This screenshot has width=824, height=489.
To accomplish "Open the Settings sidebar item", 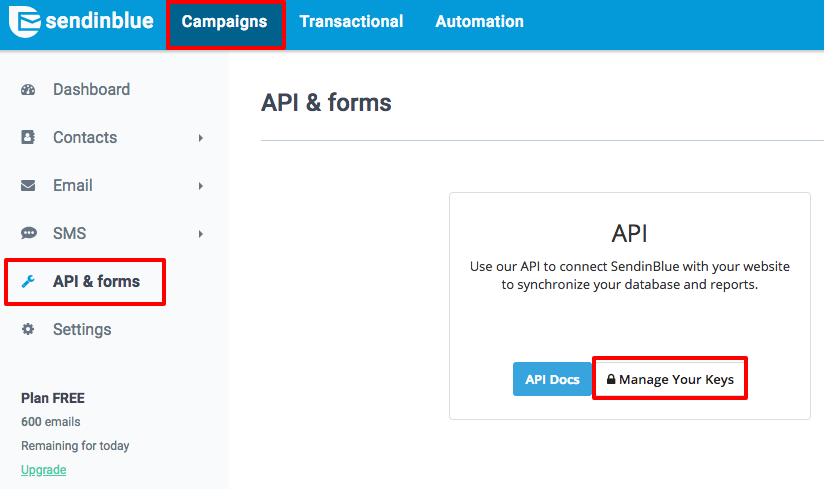I will tap(82, 330).
